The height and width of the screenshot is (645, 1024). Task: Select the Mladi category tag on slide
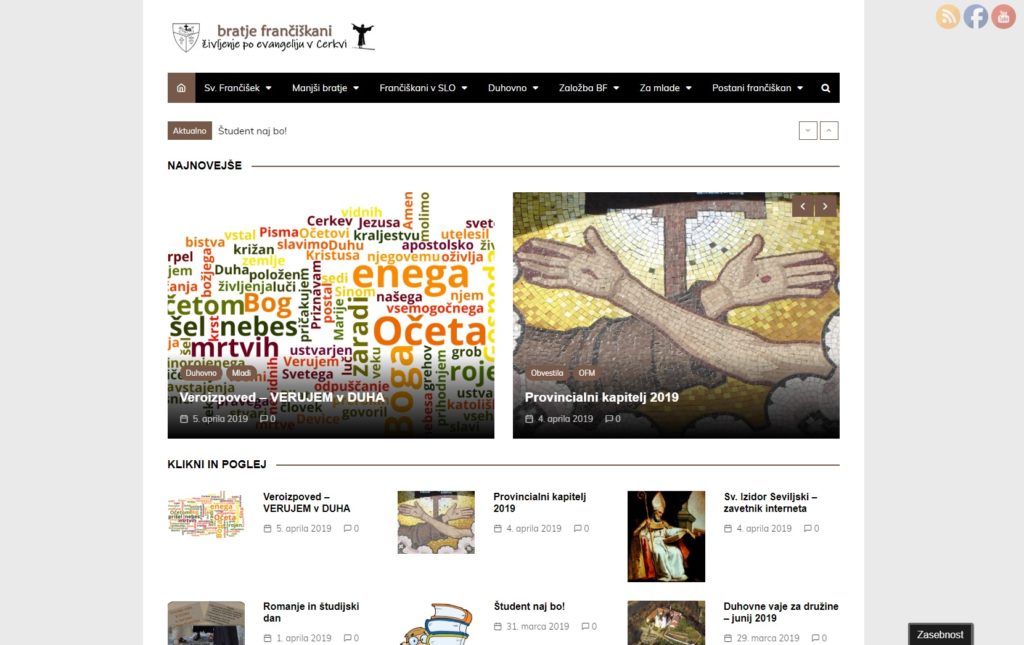click(241, 373)
